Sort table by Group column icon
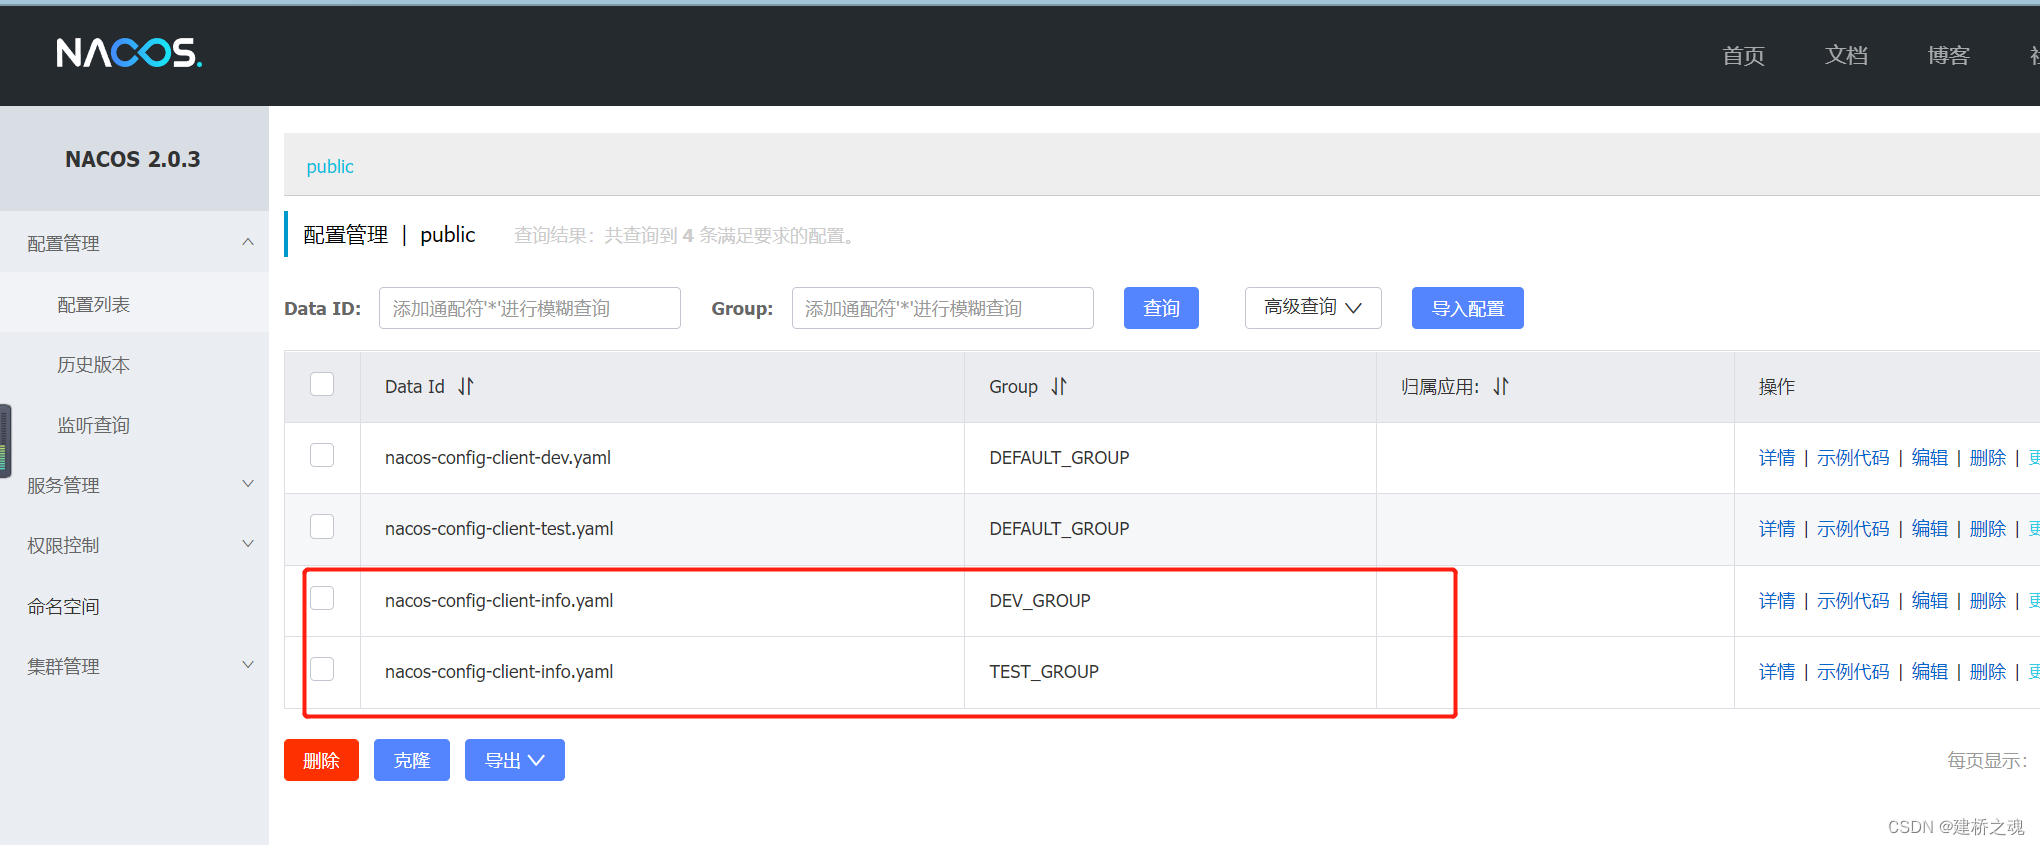This screenshot has height=845, width=2040. (1059, 386)
